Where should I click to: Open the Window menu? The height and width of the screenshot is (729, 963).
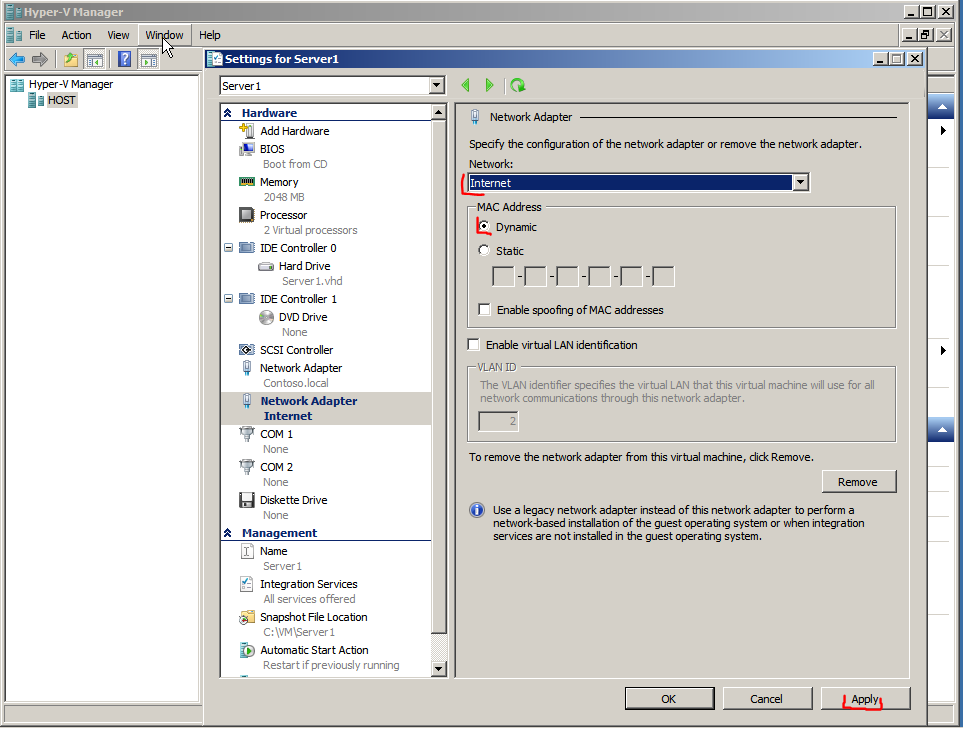click(164, 35)
